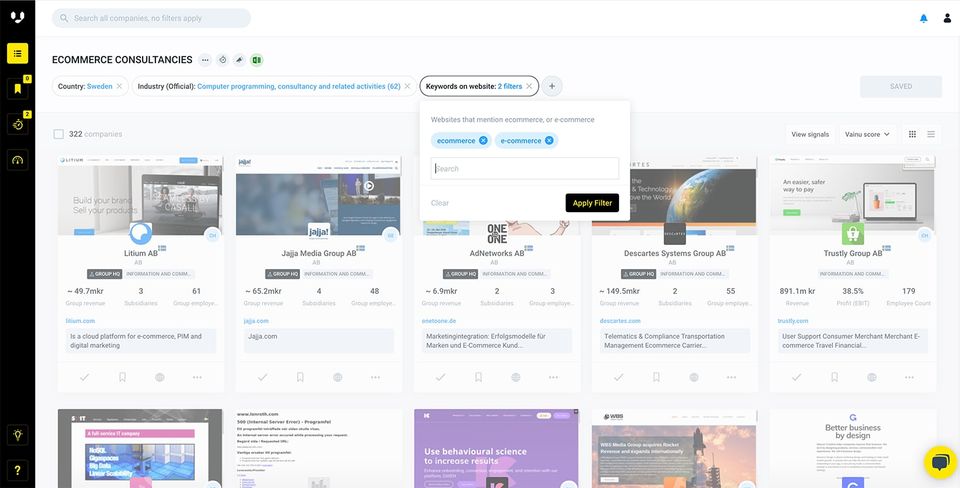Click the stopwatch icon beside list title
960x488 pixels.
point(223,60)
